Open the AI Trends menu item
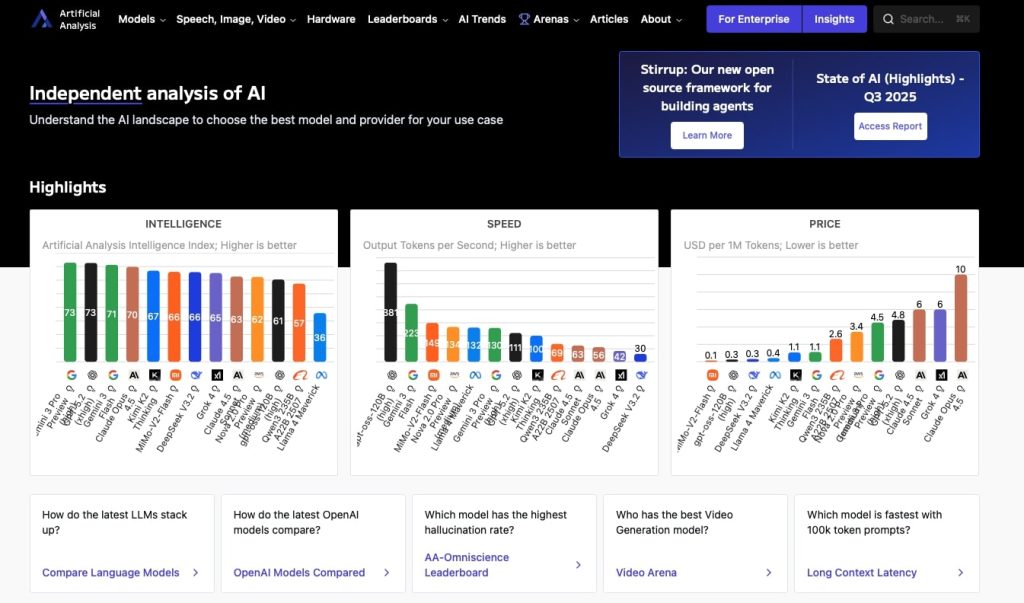Screen dimensions: 1024x603 [x=482, y=19]
